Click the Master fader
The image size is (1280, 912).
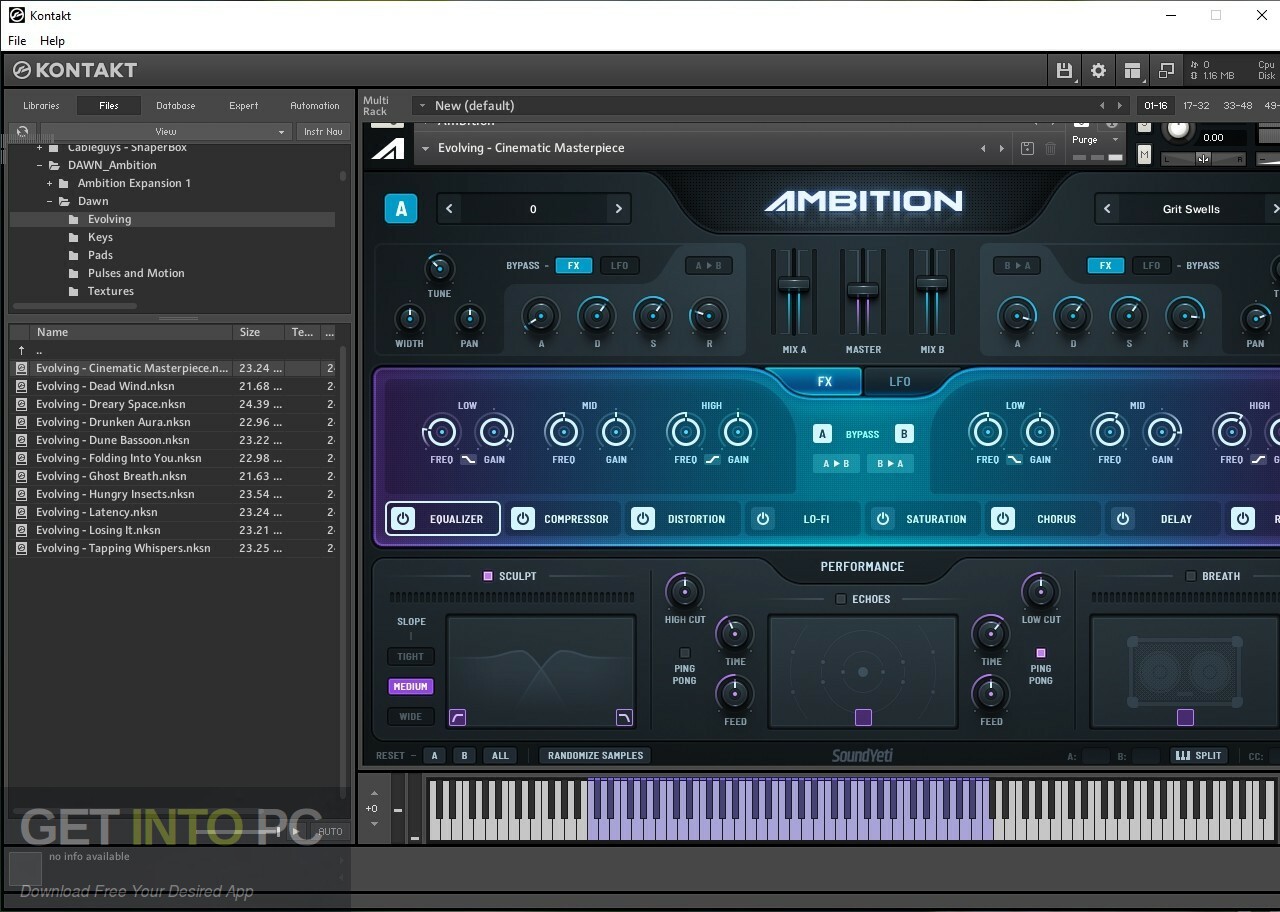coord(863,290)
